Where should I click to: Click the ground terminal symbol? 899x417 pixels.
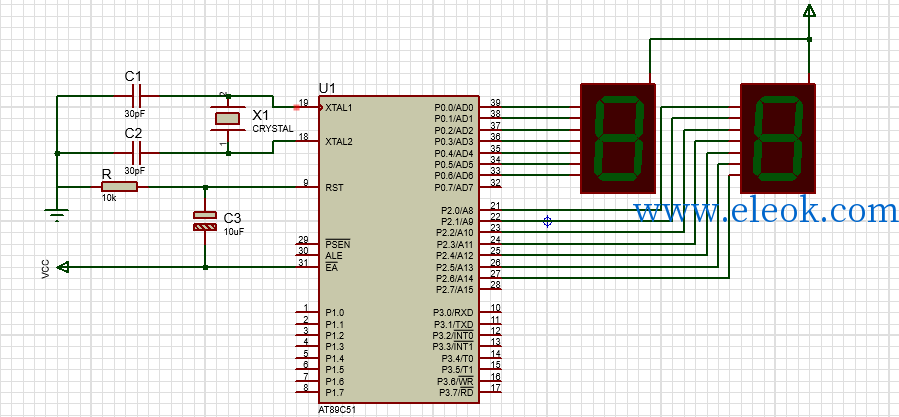(56, 216)
